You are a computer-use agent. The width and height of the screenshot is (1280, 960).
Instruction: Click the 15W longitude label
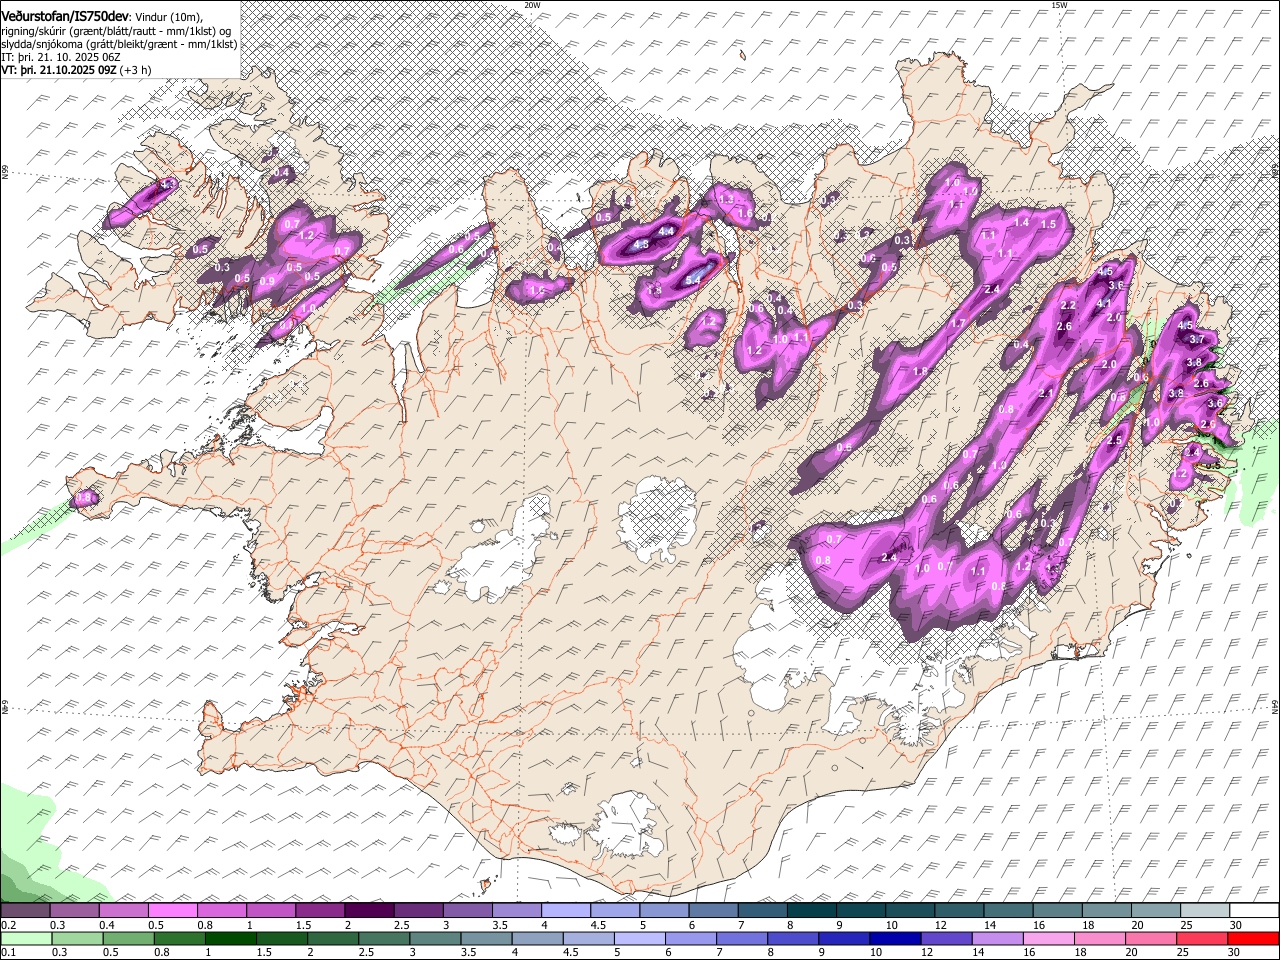pos(1059,5)
